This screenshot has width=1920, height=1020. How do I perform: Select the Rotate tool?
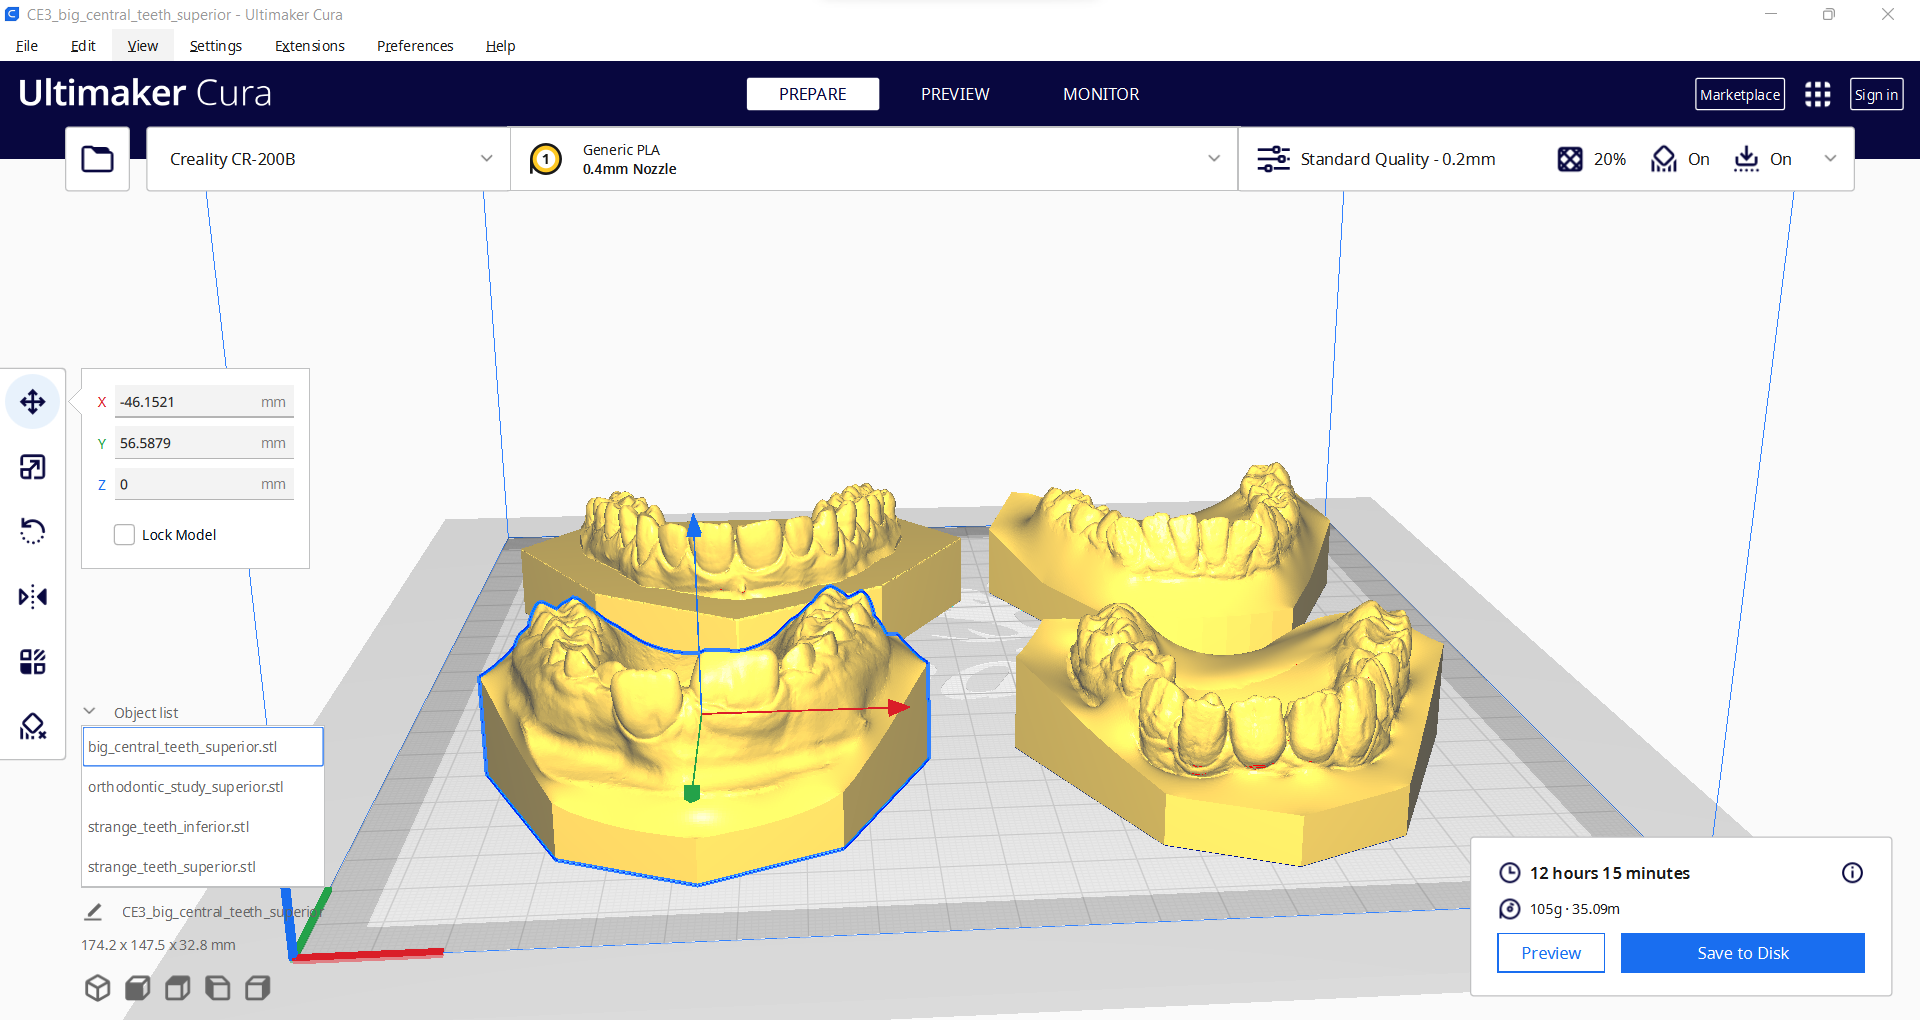(x=33, y=531)
